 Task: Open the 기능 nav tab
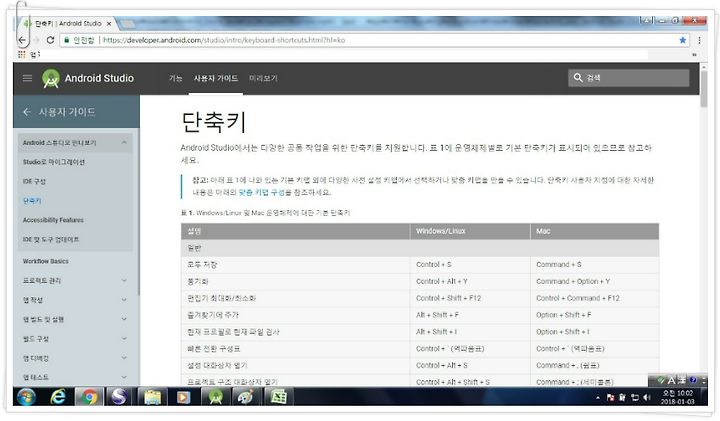tap(175, 79)
